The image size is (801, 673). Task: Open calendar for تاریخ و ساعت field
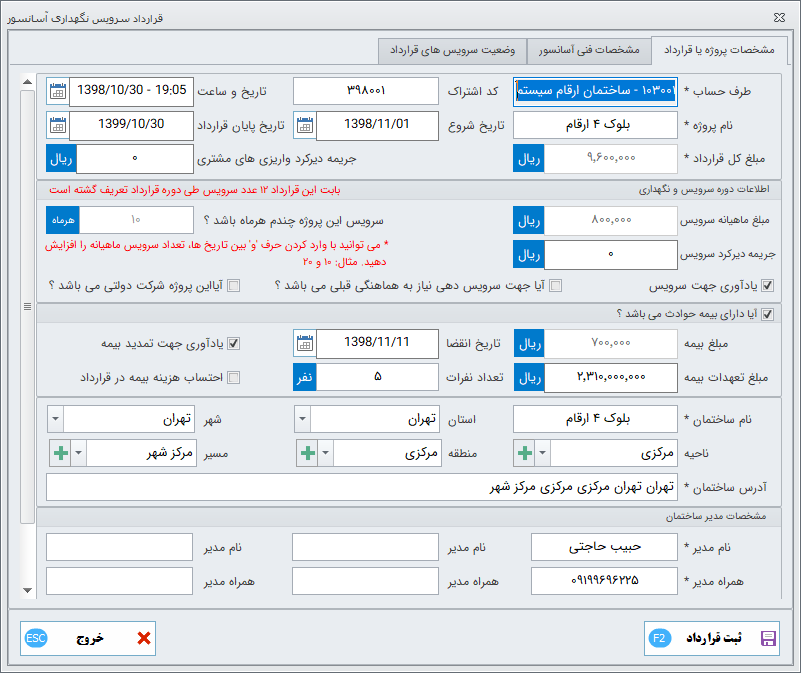tap(58, 91)
